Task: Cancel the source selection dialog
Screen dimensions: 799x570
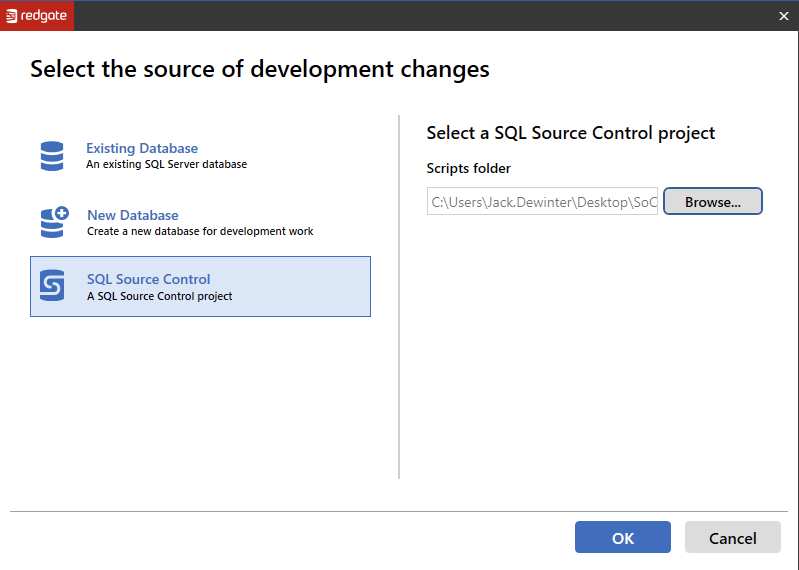Action: (732, 538)
